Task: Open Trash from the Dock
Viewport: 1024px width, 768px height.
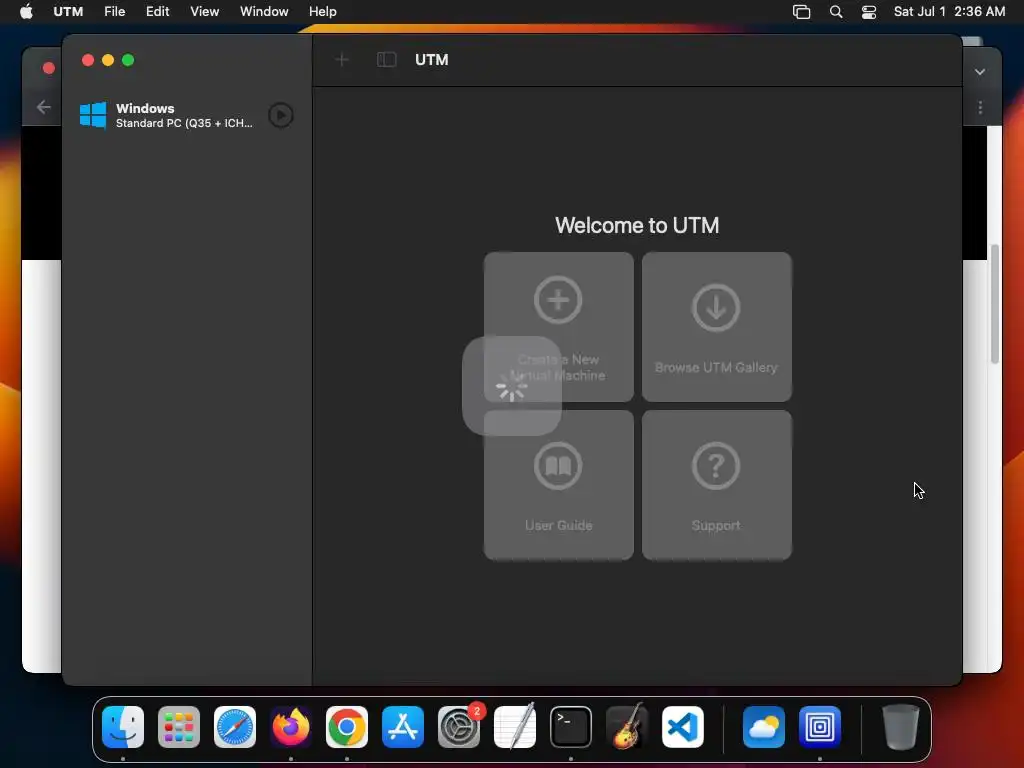Action: (x=901, y=727)
